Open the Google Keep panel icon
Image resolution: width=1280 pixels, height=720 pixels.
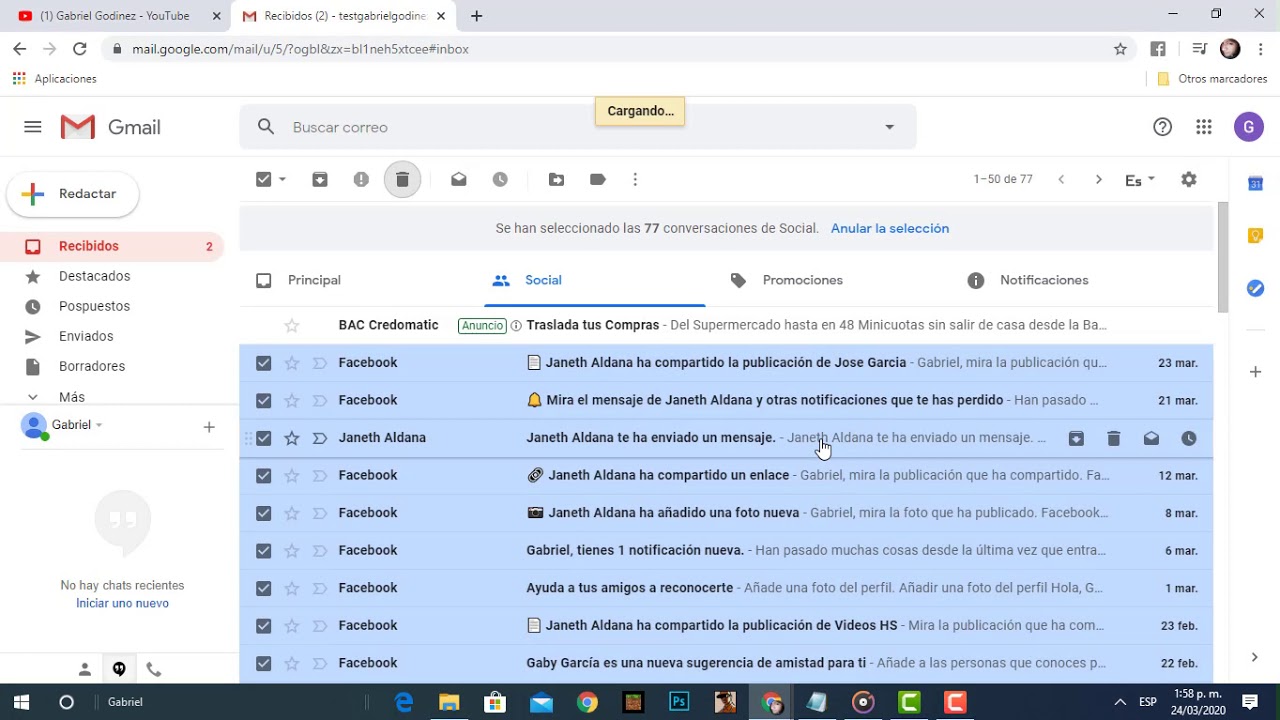1255,235
